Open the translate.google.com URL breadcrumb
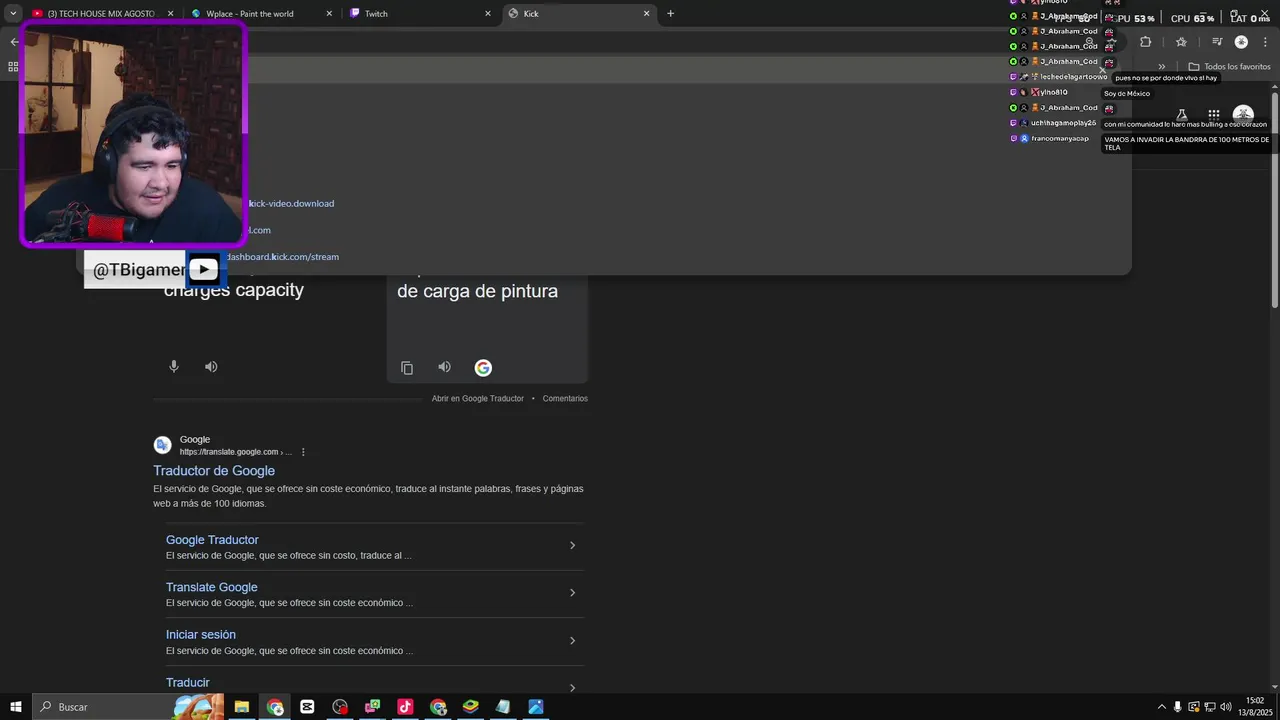Image resolution: width=1280 pixels, height=720 pixels. pyautogui.click(x=236, y=452)
